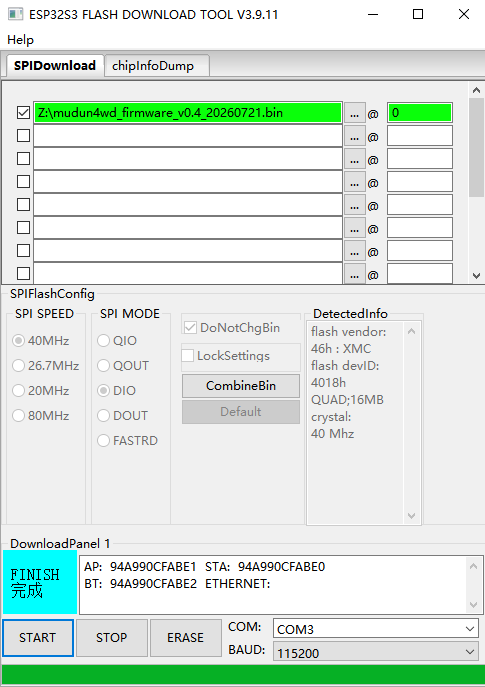Tick the second file row checkbox

coord(23,135)
